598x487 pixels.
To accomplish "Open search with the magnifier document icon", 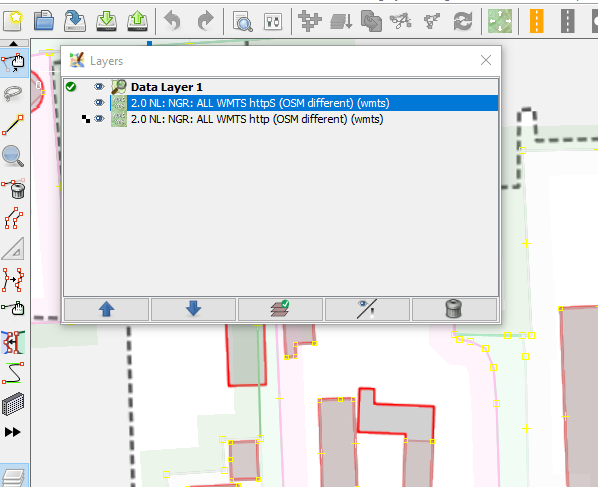I will 243,21.
